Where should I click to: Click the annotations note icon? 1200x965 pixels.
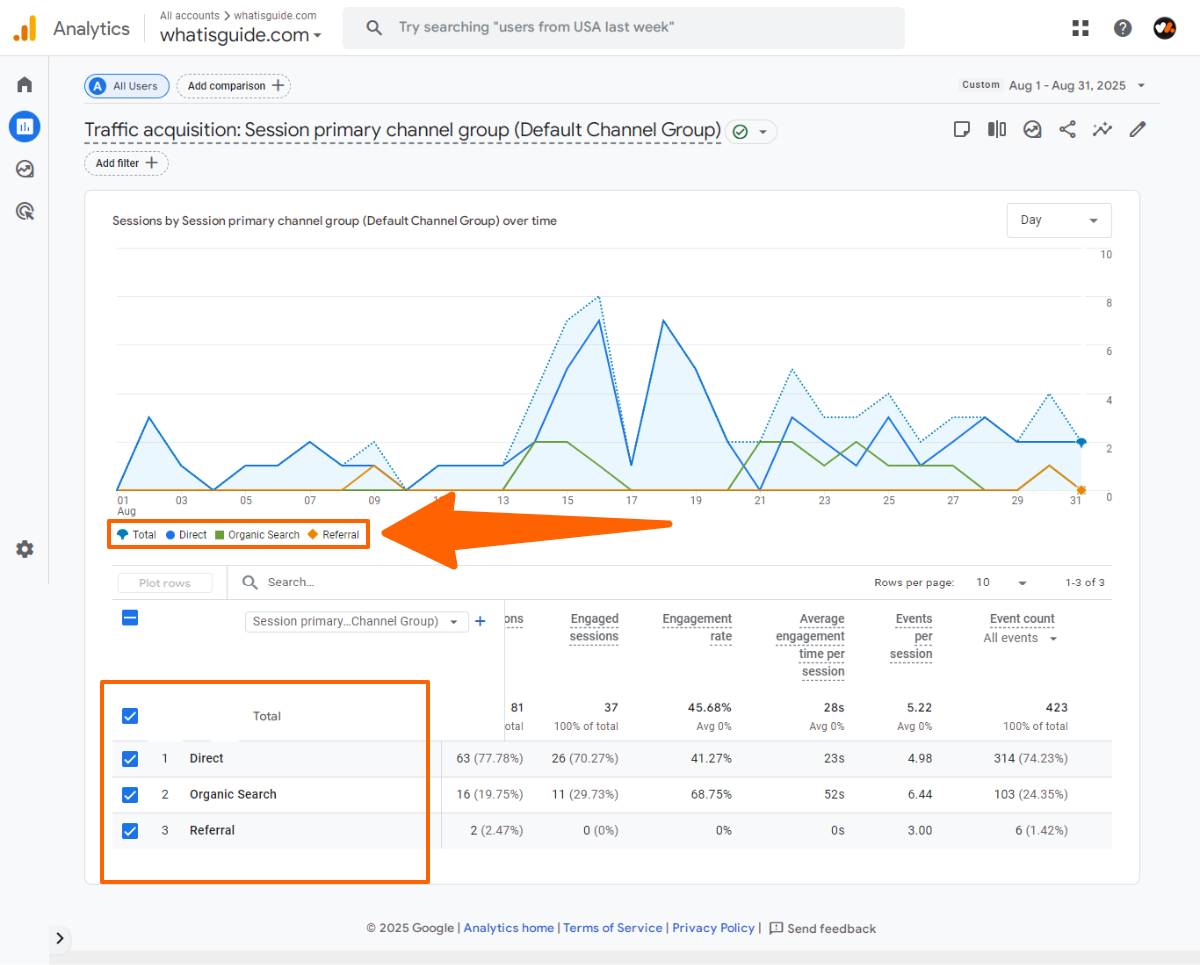coord(962,129)
